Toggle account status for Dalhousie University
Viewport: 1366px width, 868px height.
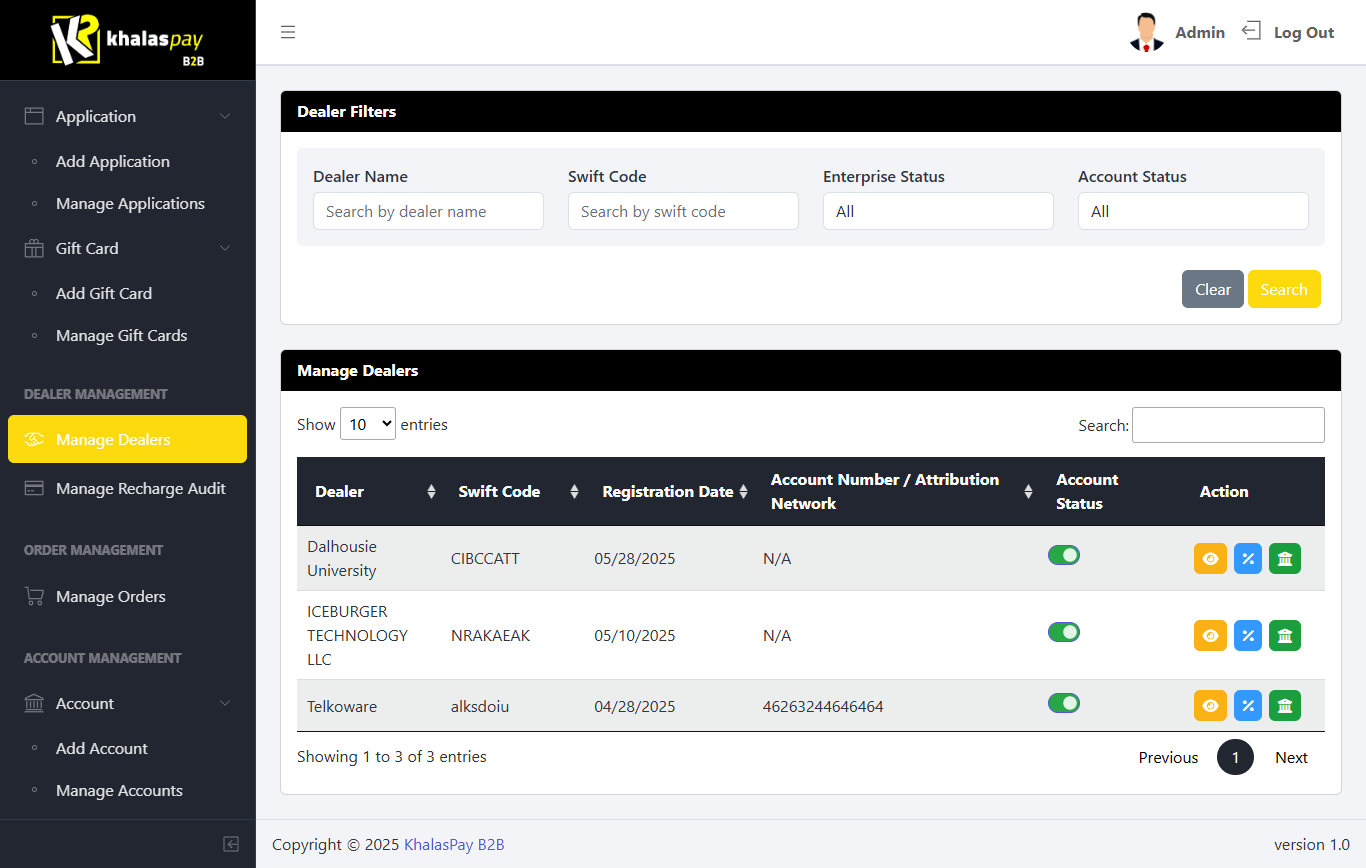[x=1064, y=555]
